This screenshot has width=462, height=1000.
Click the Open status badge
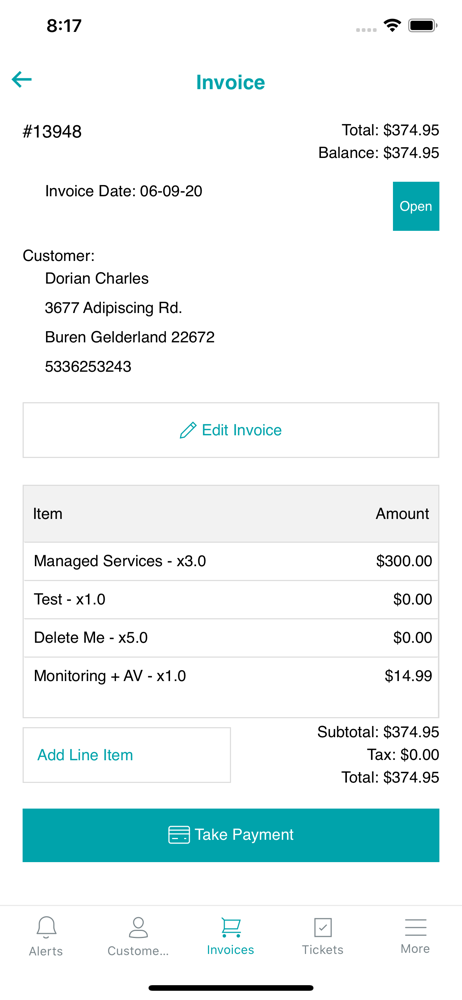(x=416, y=207)
